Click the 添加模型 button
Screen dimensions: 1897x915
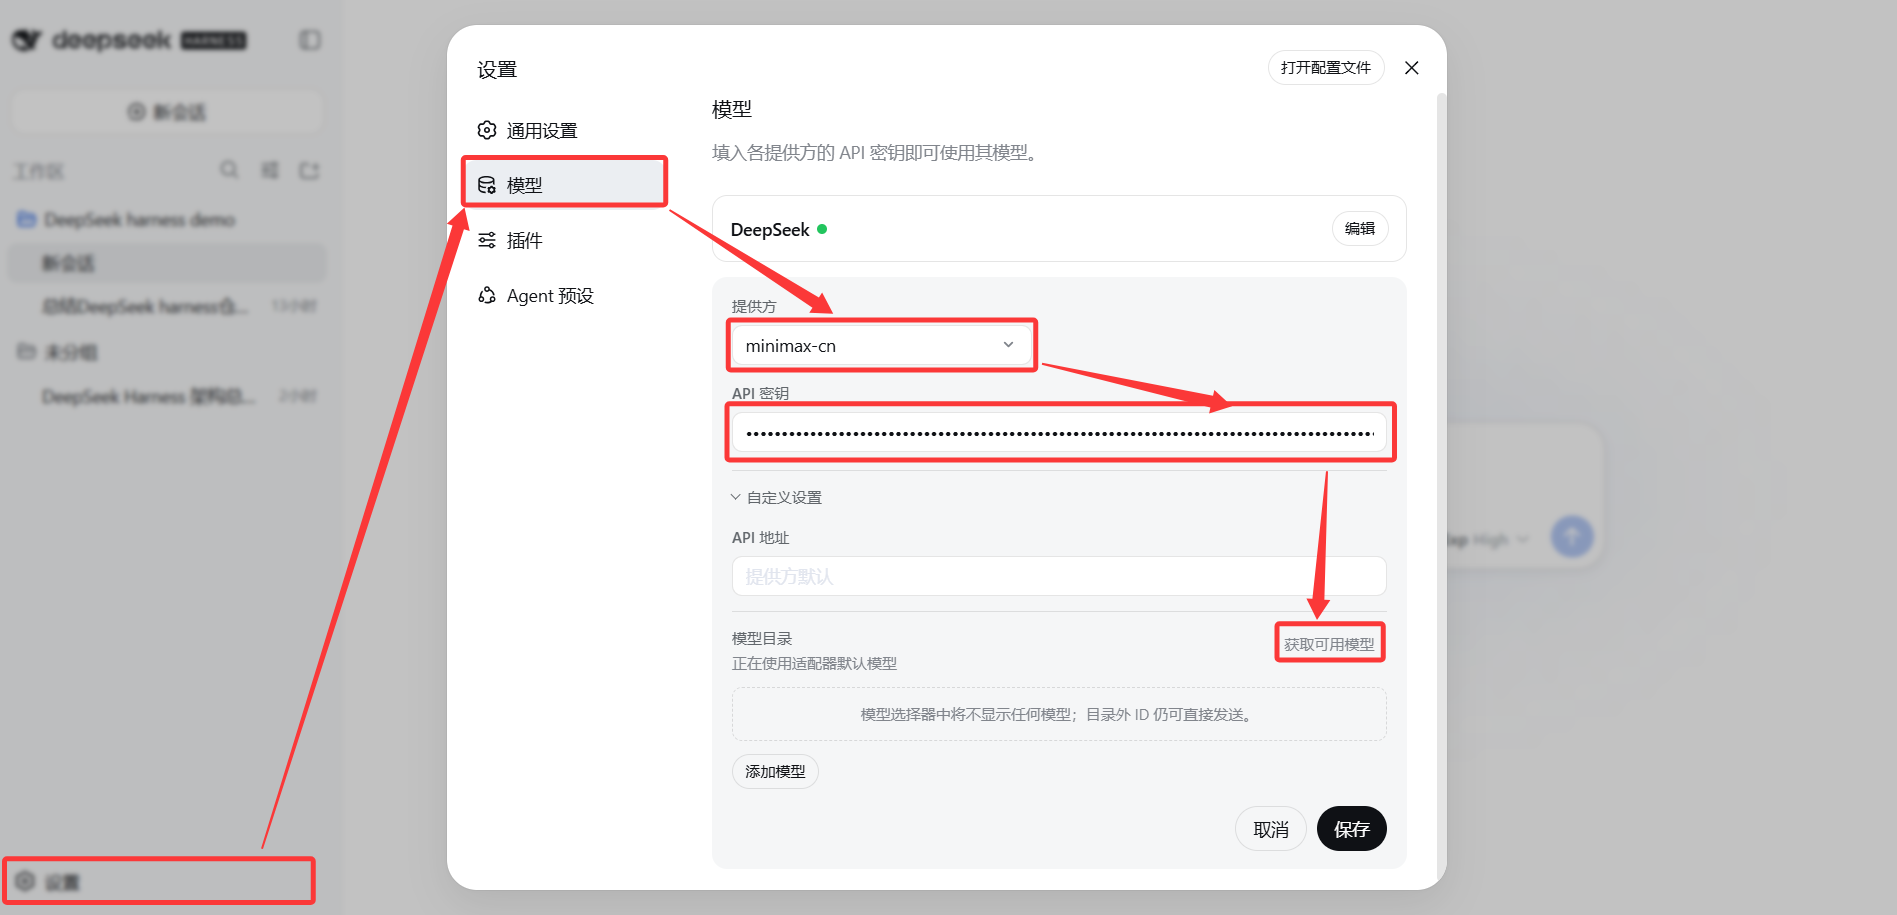click(x=775, y=772)
